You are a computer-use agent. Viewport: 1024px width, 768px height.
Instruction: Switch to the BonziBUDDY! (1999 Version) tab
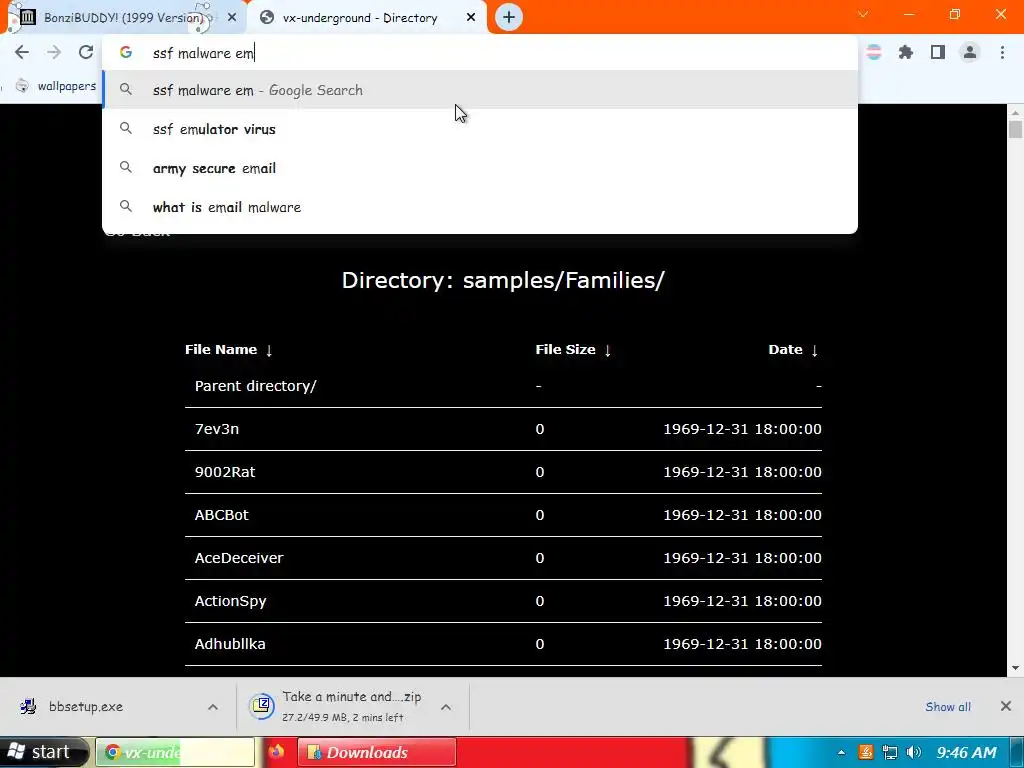coord(123,18)
